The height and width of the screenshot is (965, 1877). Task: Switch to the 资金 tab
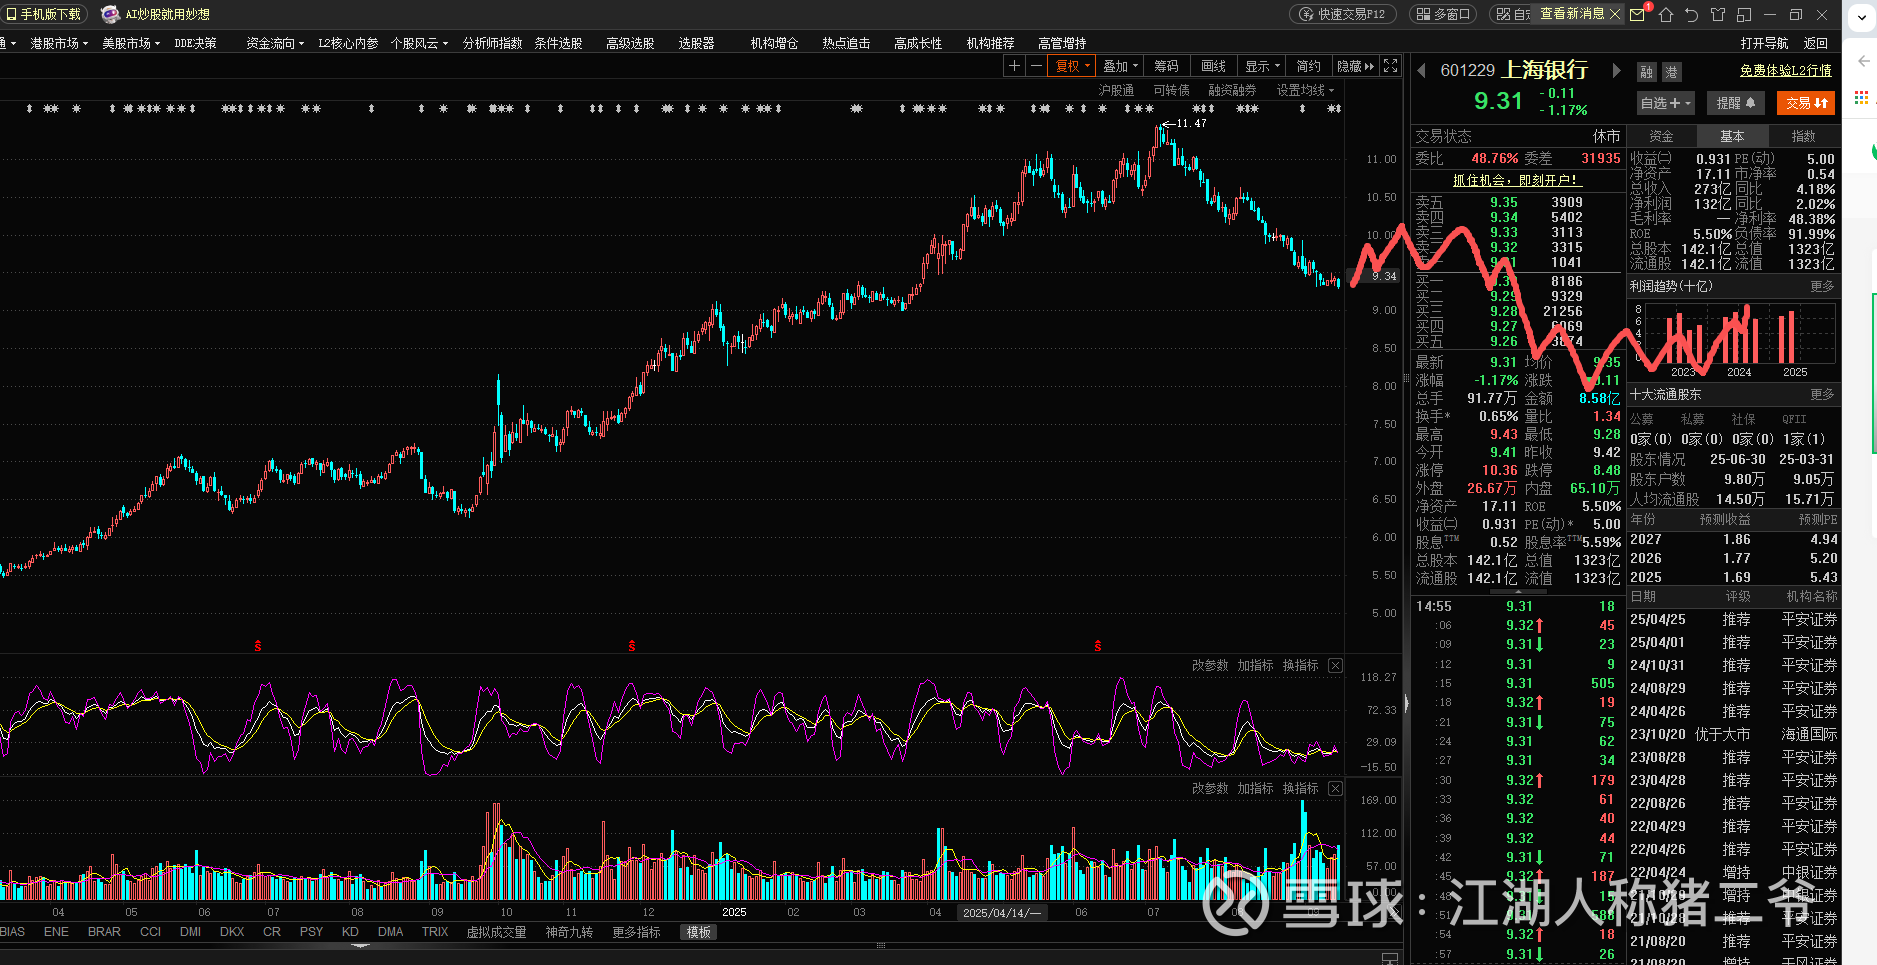[1662, 136]
